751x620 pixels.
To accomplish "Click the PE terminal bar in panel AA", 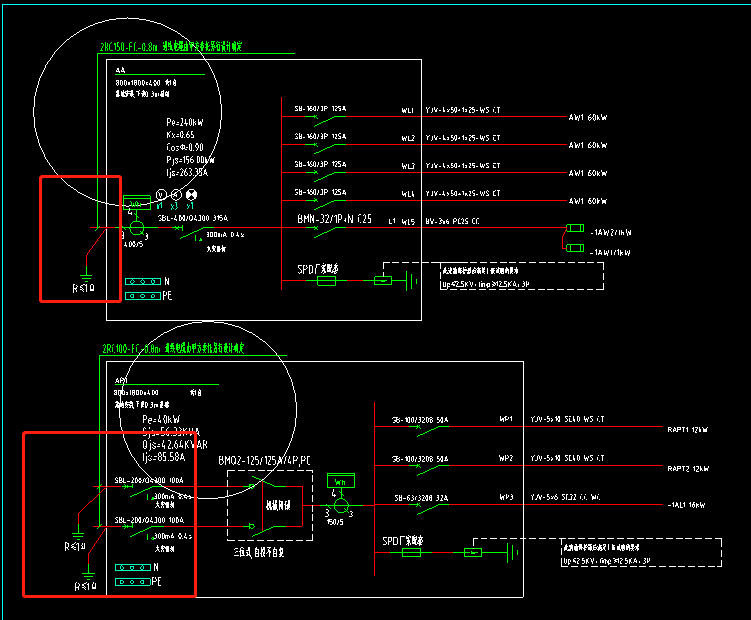I will (x=143, y=296).
